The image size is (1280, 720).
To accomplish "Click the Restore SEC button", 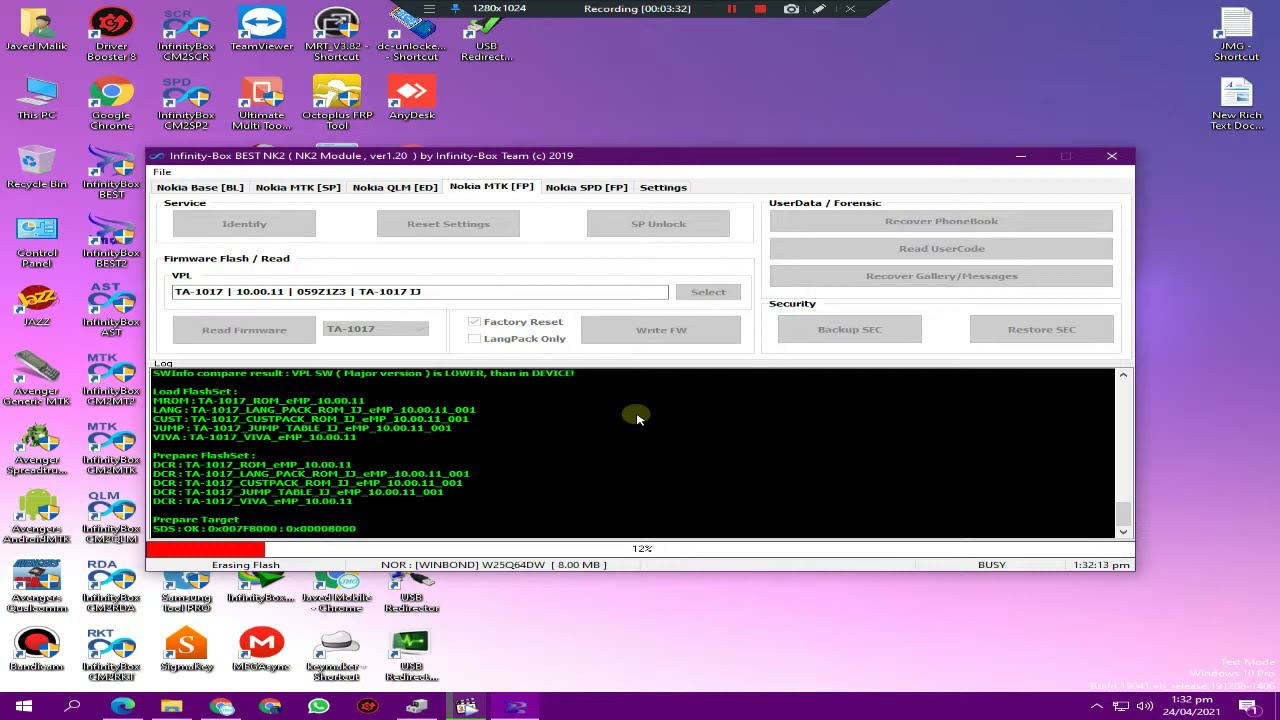I will (1041, 330).
